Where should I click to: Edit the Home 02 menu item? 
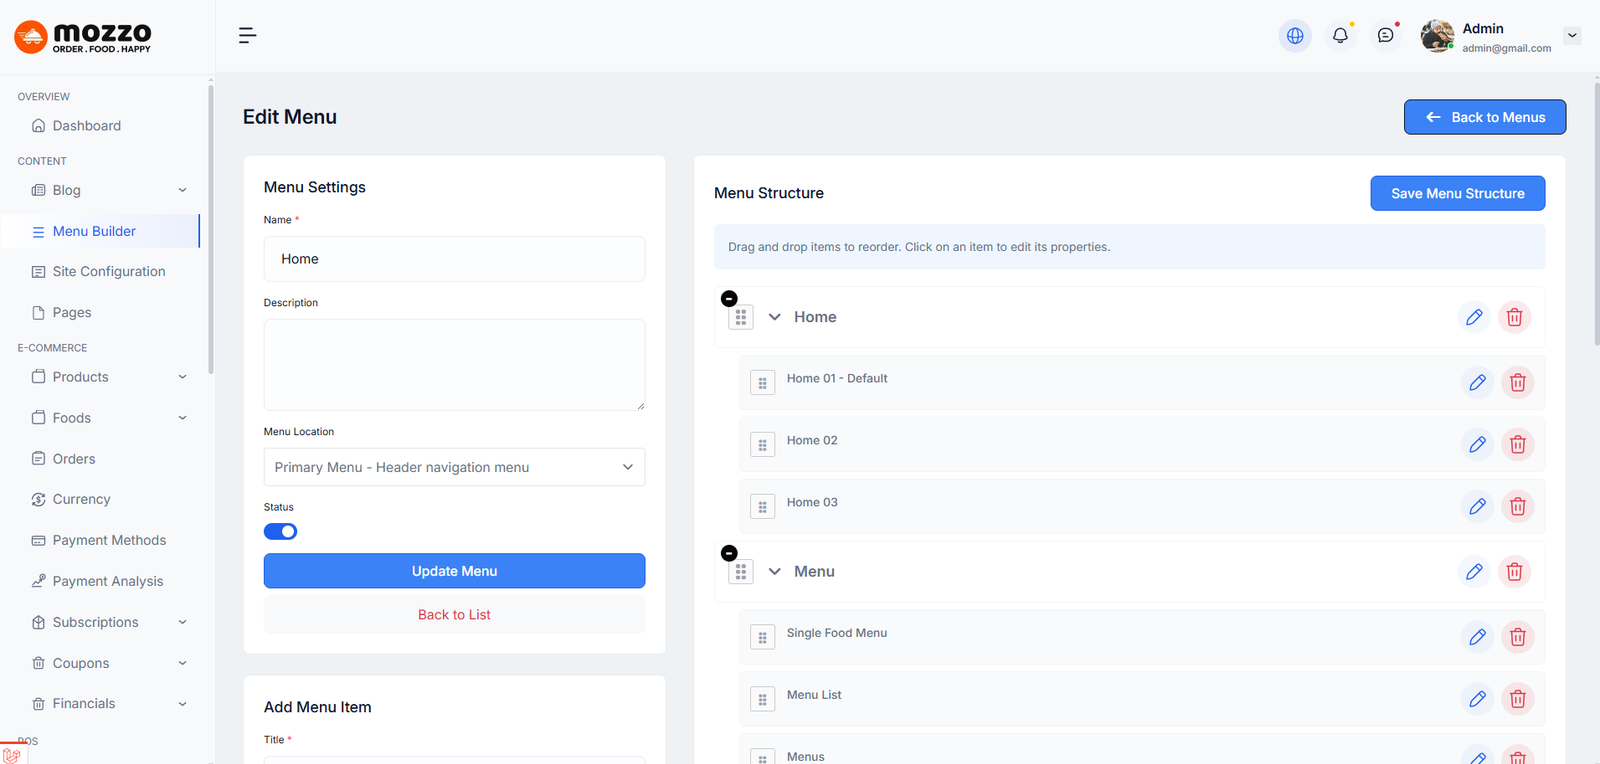tap(1477, 444)
